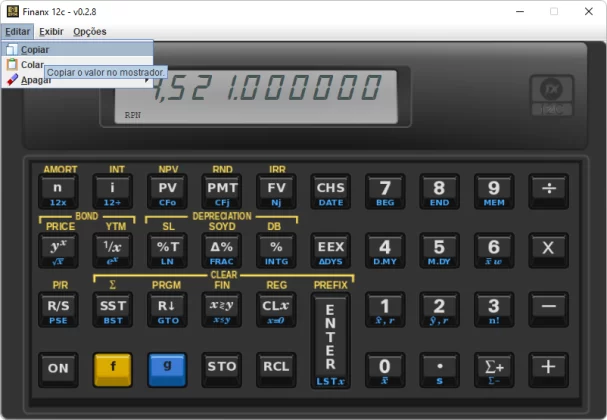The height and width of the screenshot is (420, 607).
Task: Click the x≷y swap key
Action: pyautogui.click(x=222, y=310)
